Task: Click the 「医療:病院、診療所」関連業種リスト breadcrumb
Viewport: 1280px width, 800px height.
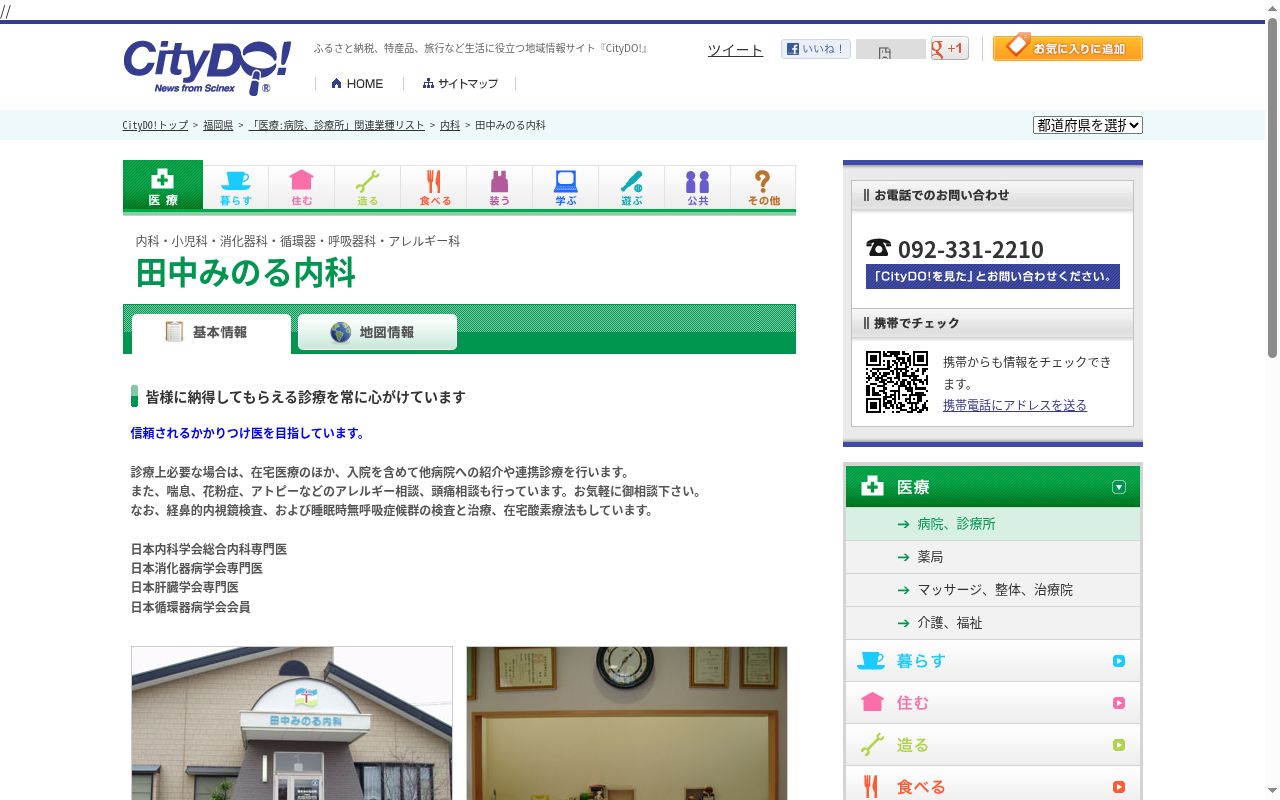Action: coord(337,126)
